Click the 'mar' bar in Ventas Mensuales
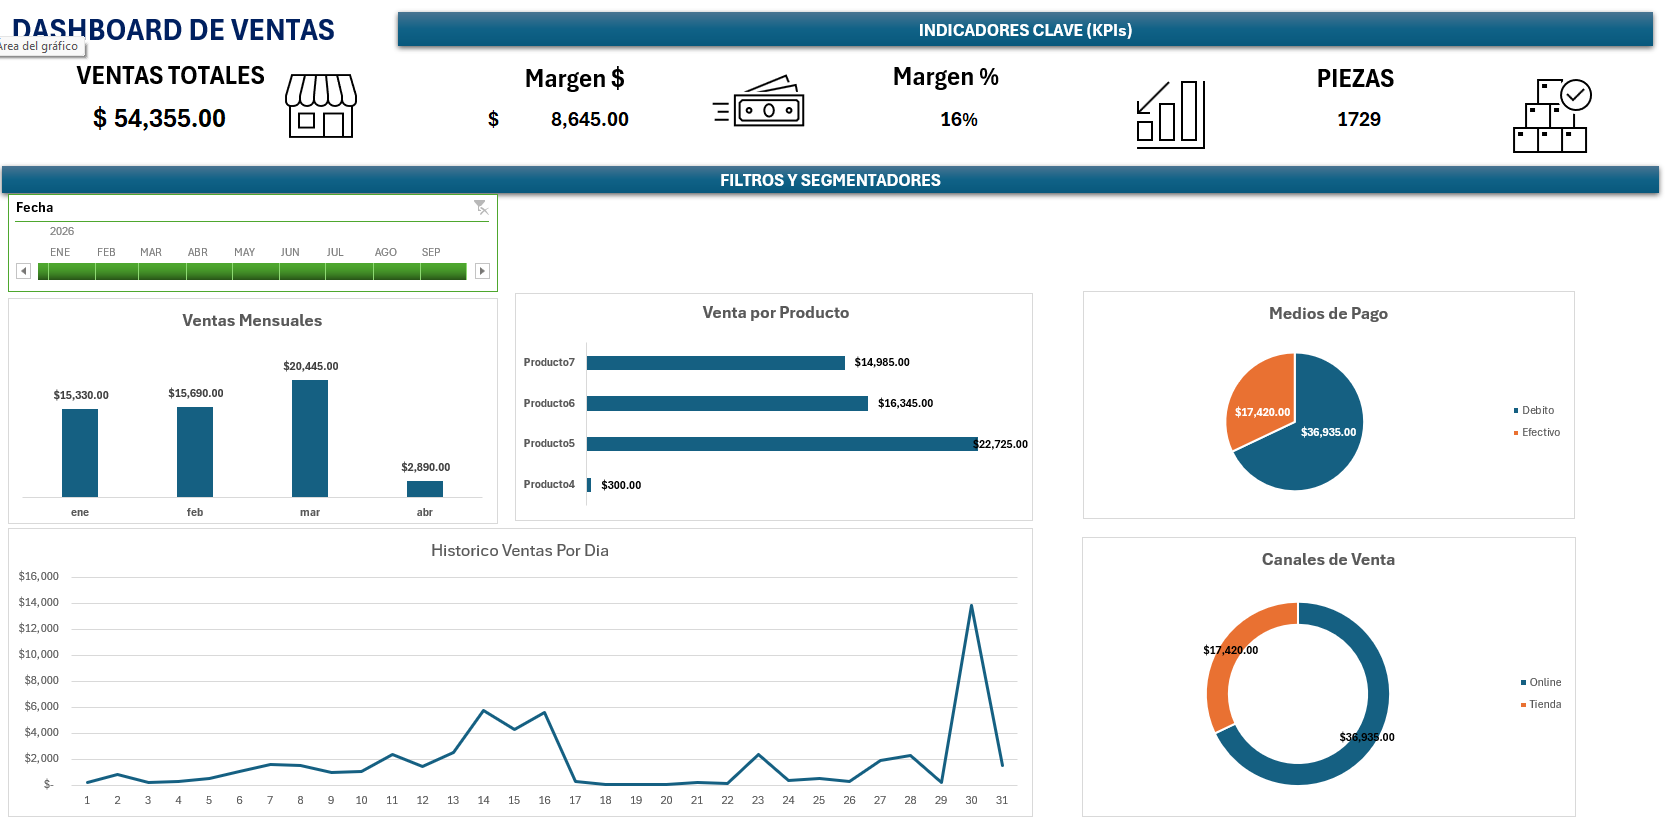The width and height of the screenshot is (1669, 819). coord(310,438)
